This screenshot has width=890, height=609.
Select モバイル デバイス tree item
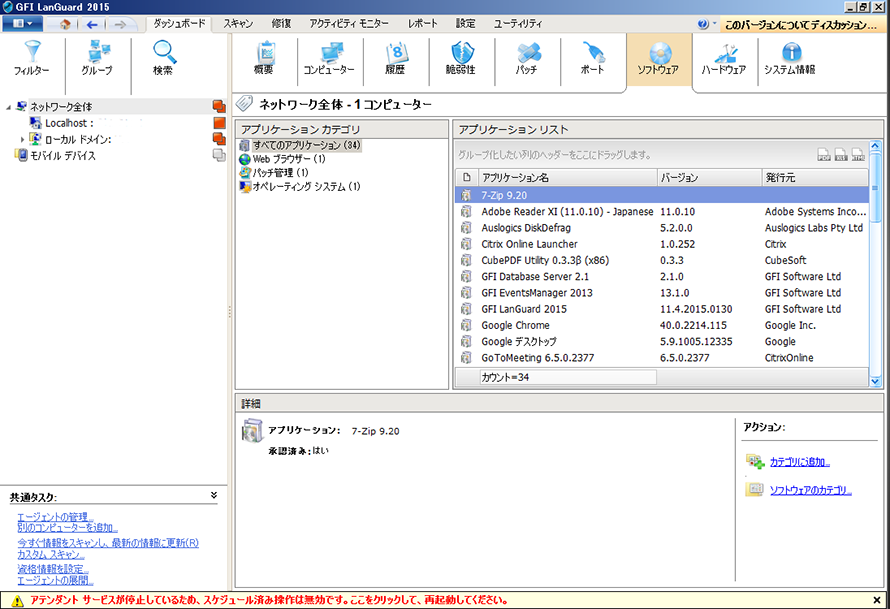click(62, 156)
